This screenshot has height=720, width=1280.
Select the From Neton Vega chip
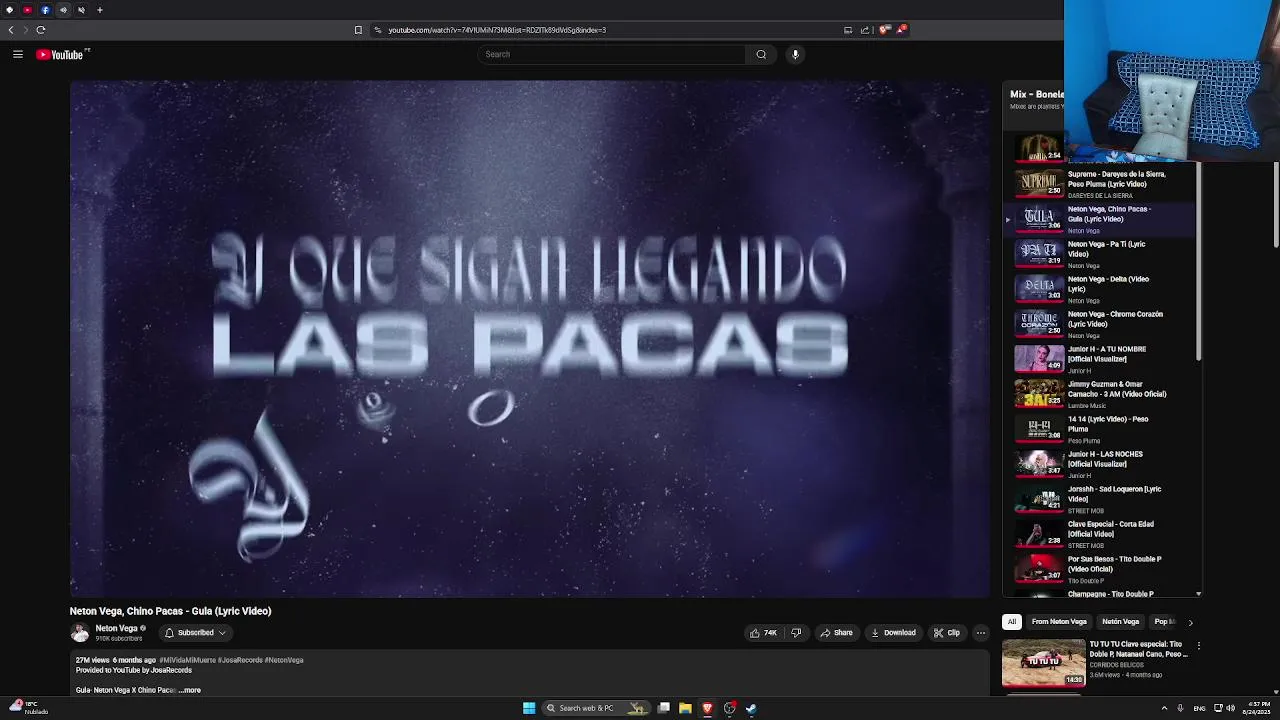coord(1059,622)
